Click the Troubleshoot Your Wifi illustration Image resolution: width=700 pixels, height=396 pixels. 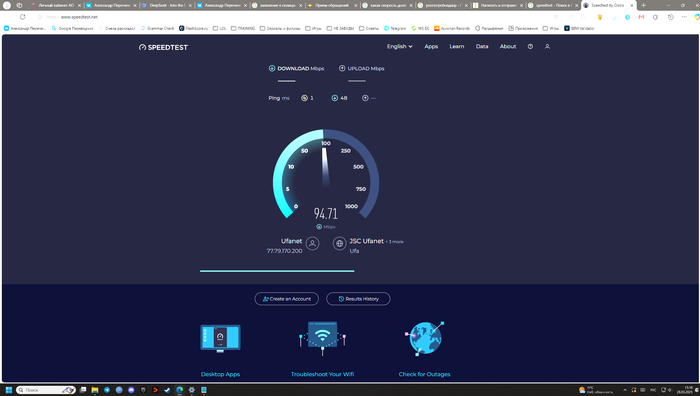pyautogui.click(x=322, y=338)
